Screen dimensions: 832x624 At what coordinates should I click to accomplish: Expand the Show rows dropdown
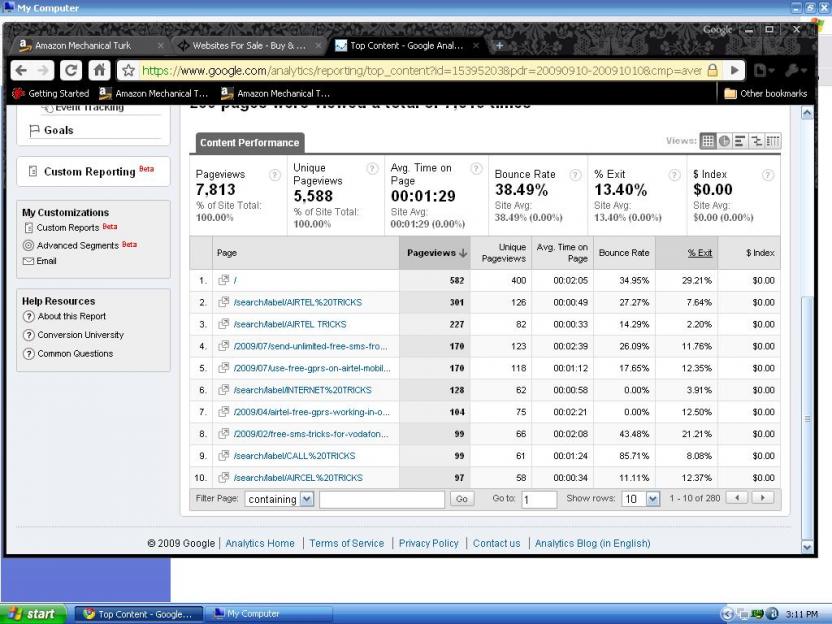coord(641,498)
